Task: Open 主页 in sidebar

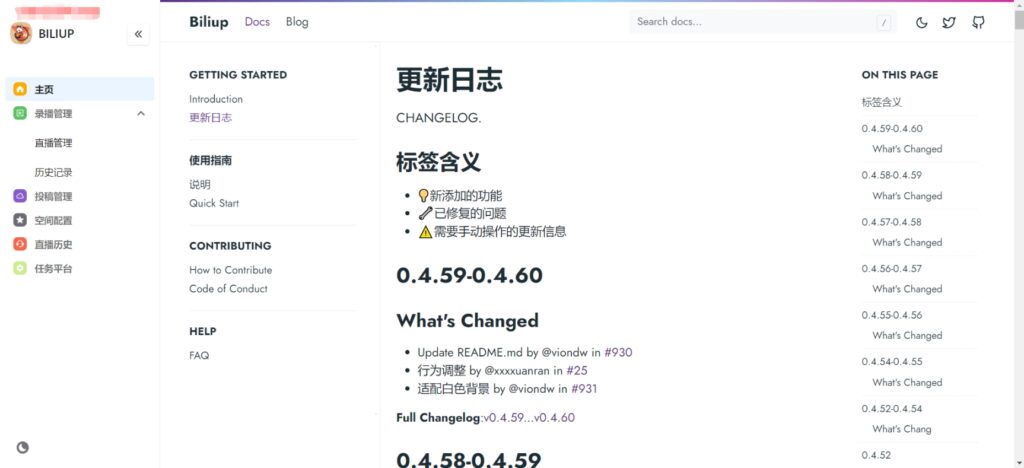Action: point(80,89)
